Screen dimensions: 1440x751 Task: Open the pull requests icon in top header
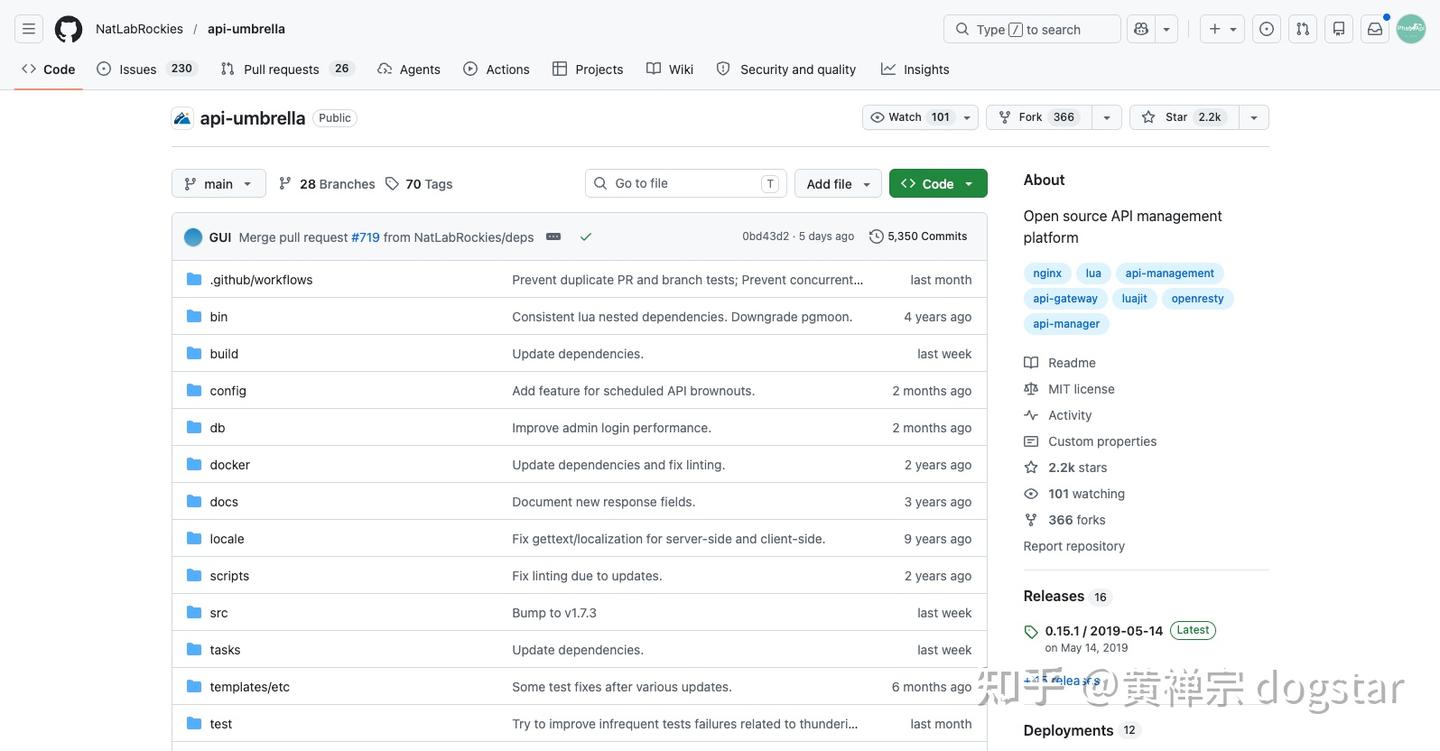(1303, 29)
